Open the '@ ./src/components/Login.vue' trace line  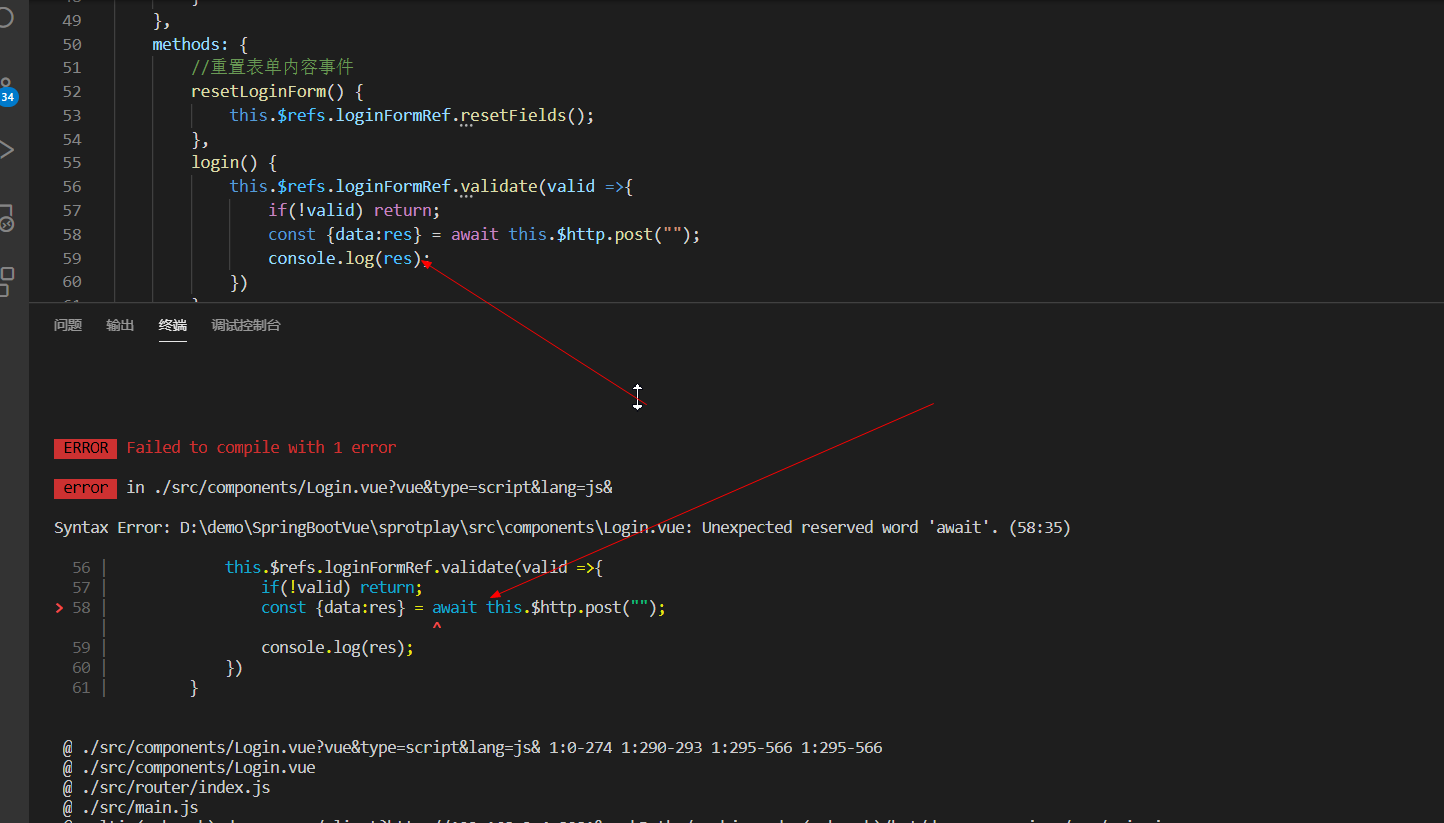pyautogui.click(x=189, y=767)
